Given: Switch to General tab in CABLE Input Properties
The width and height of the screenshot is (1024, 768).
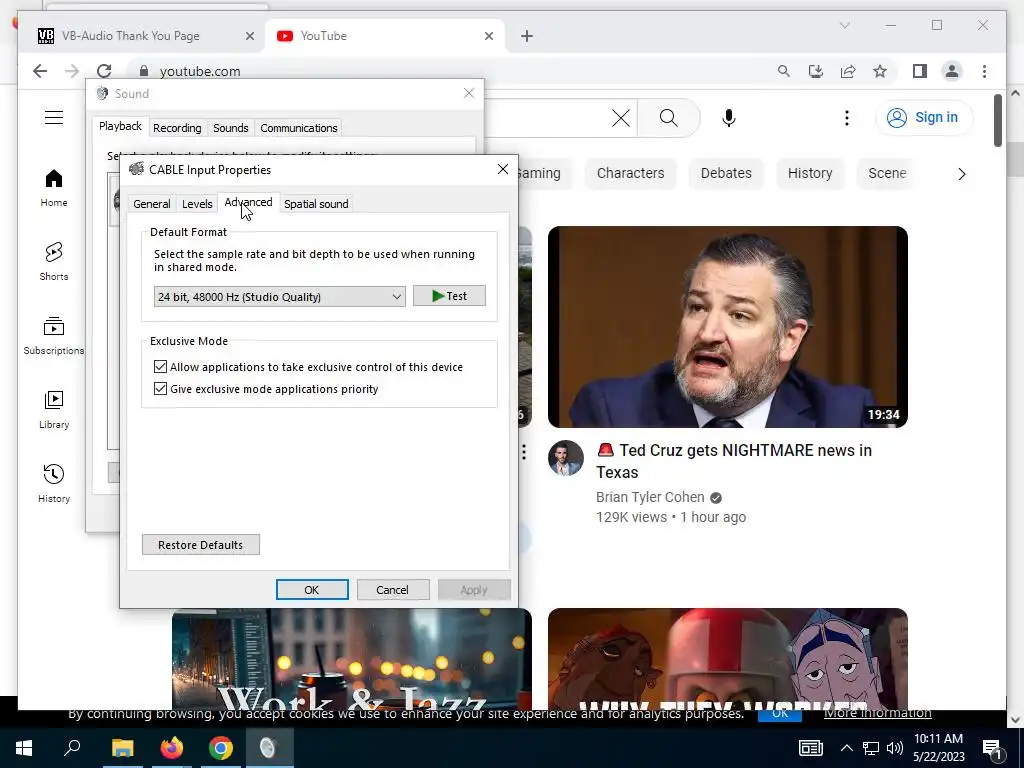Looking at the screenshot, I should 152,204.
